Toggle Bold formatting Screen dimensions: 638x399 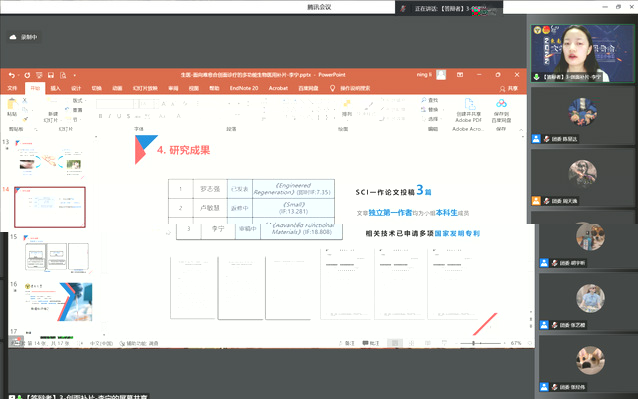101,116
